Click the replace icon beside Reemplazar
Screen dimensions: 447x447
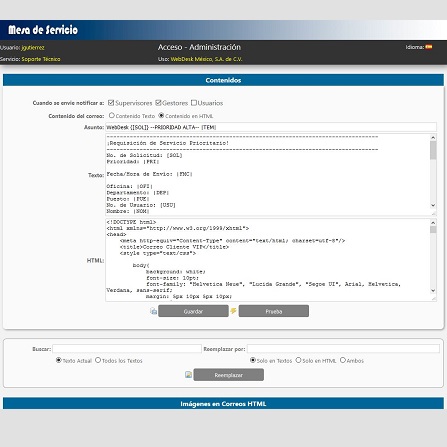pos(188,375)
